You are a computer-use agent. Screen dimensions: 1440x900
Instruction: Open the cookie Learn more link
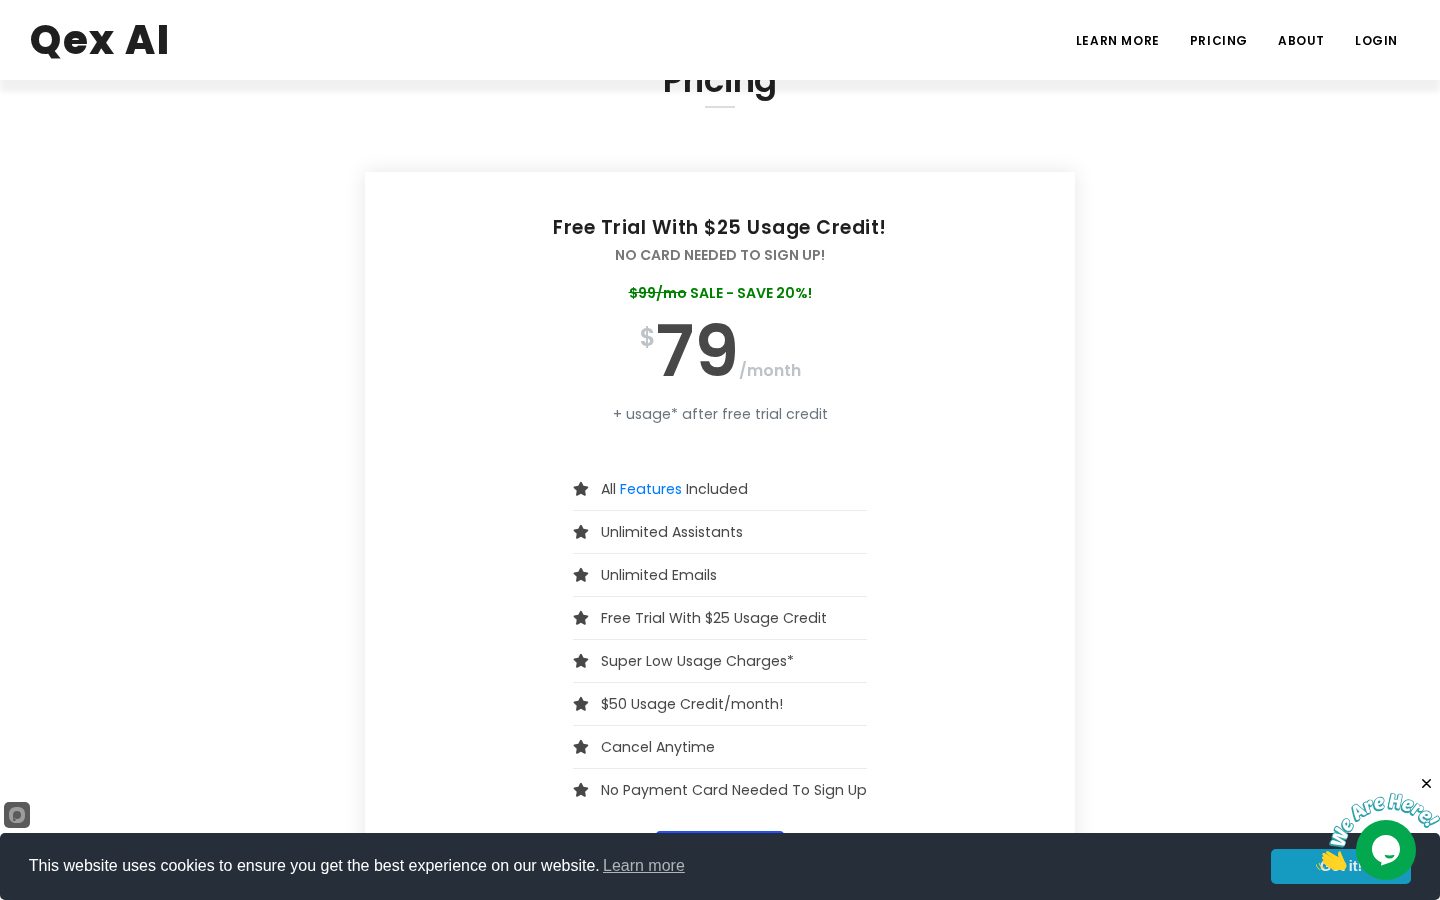click(644, 866)
